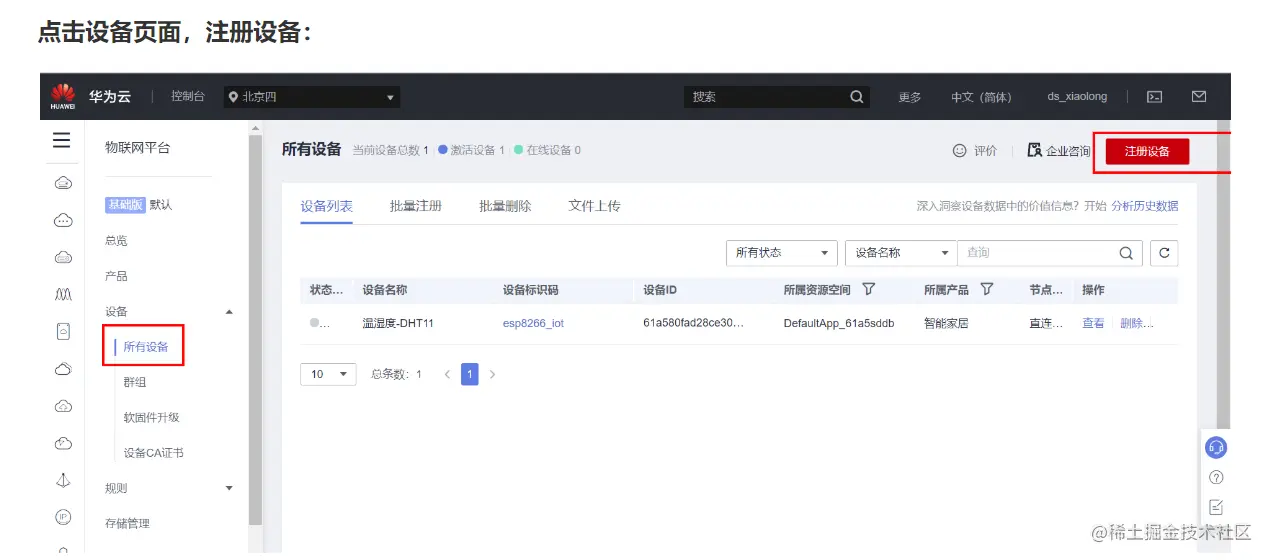The height and width of the screenshot is (560, 1269).
Task: Select page 1 in pagination
Action: 470,374
